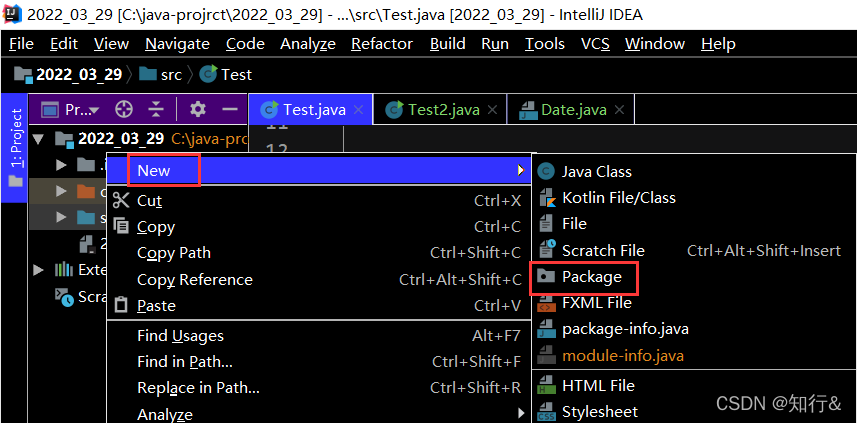This screenshot has width=857, height=423.
Task: Choose Find in Path from context menu
Action: click(319, 362)
